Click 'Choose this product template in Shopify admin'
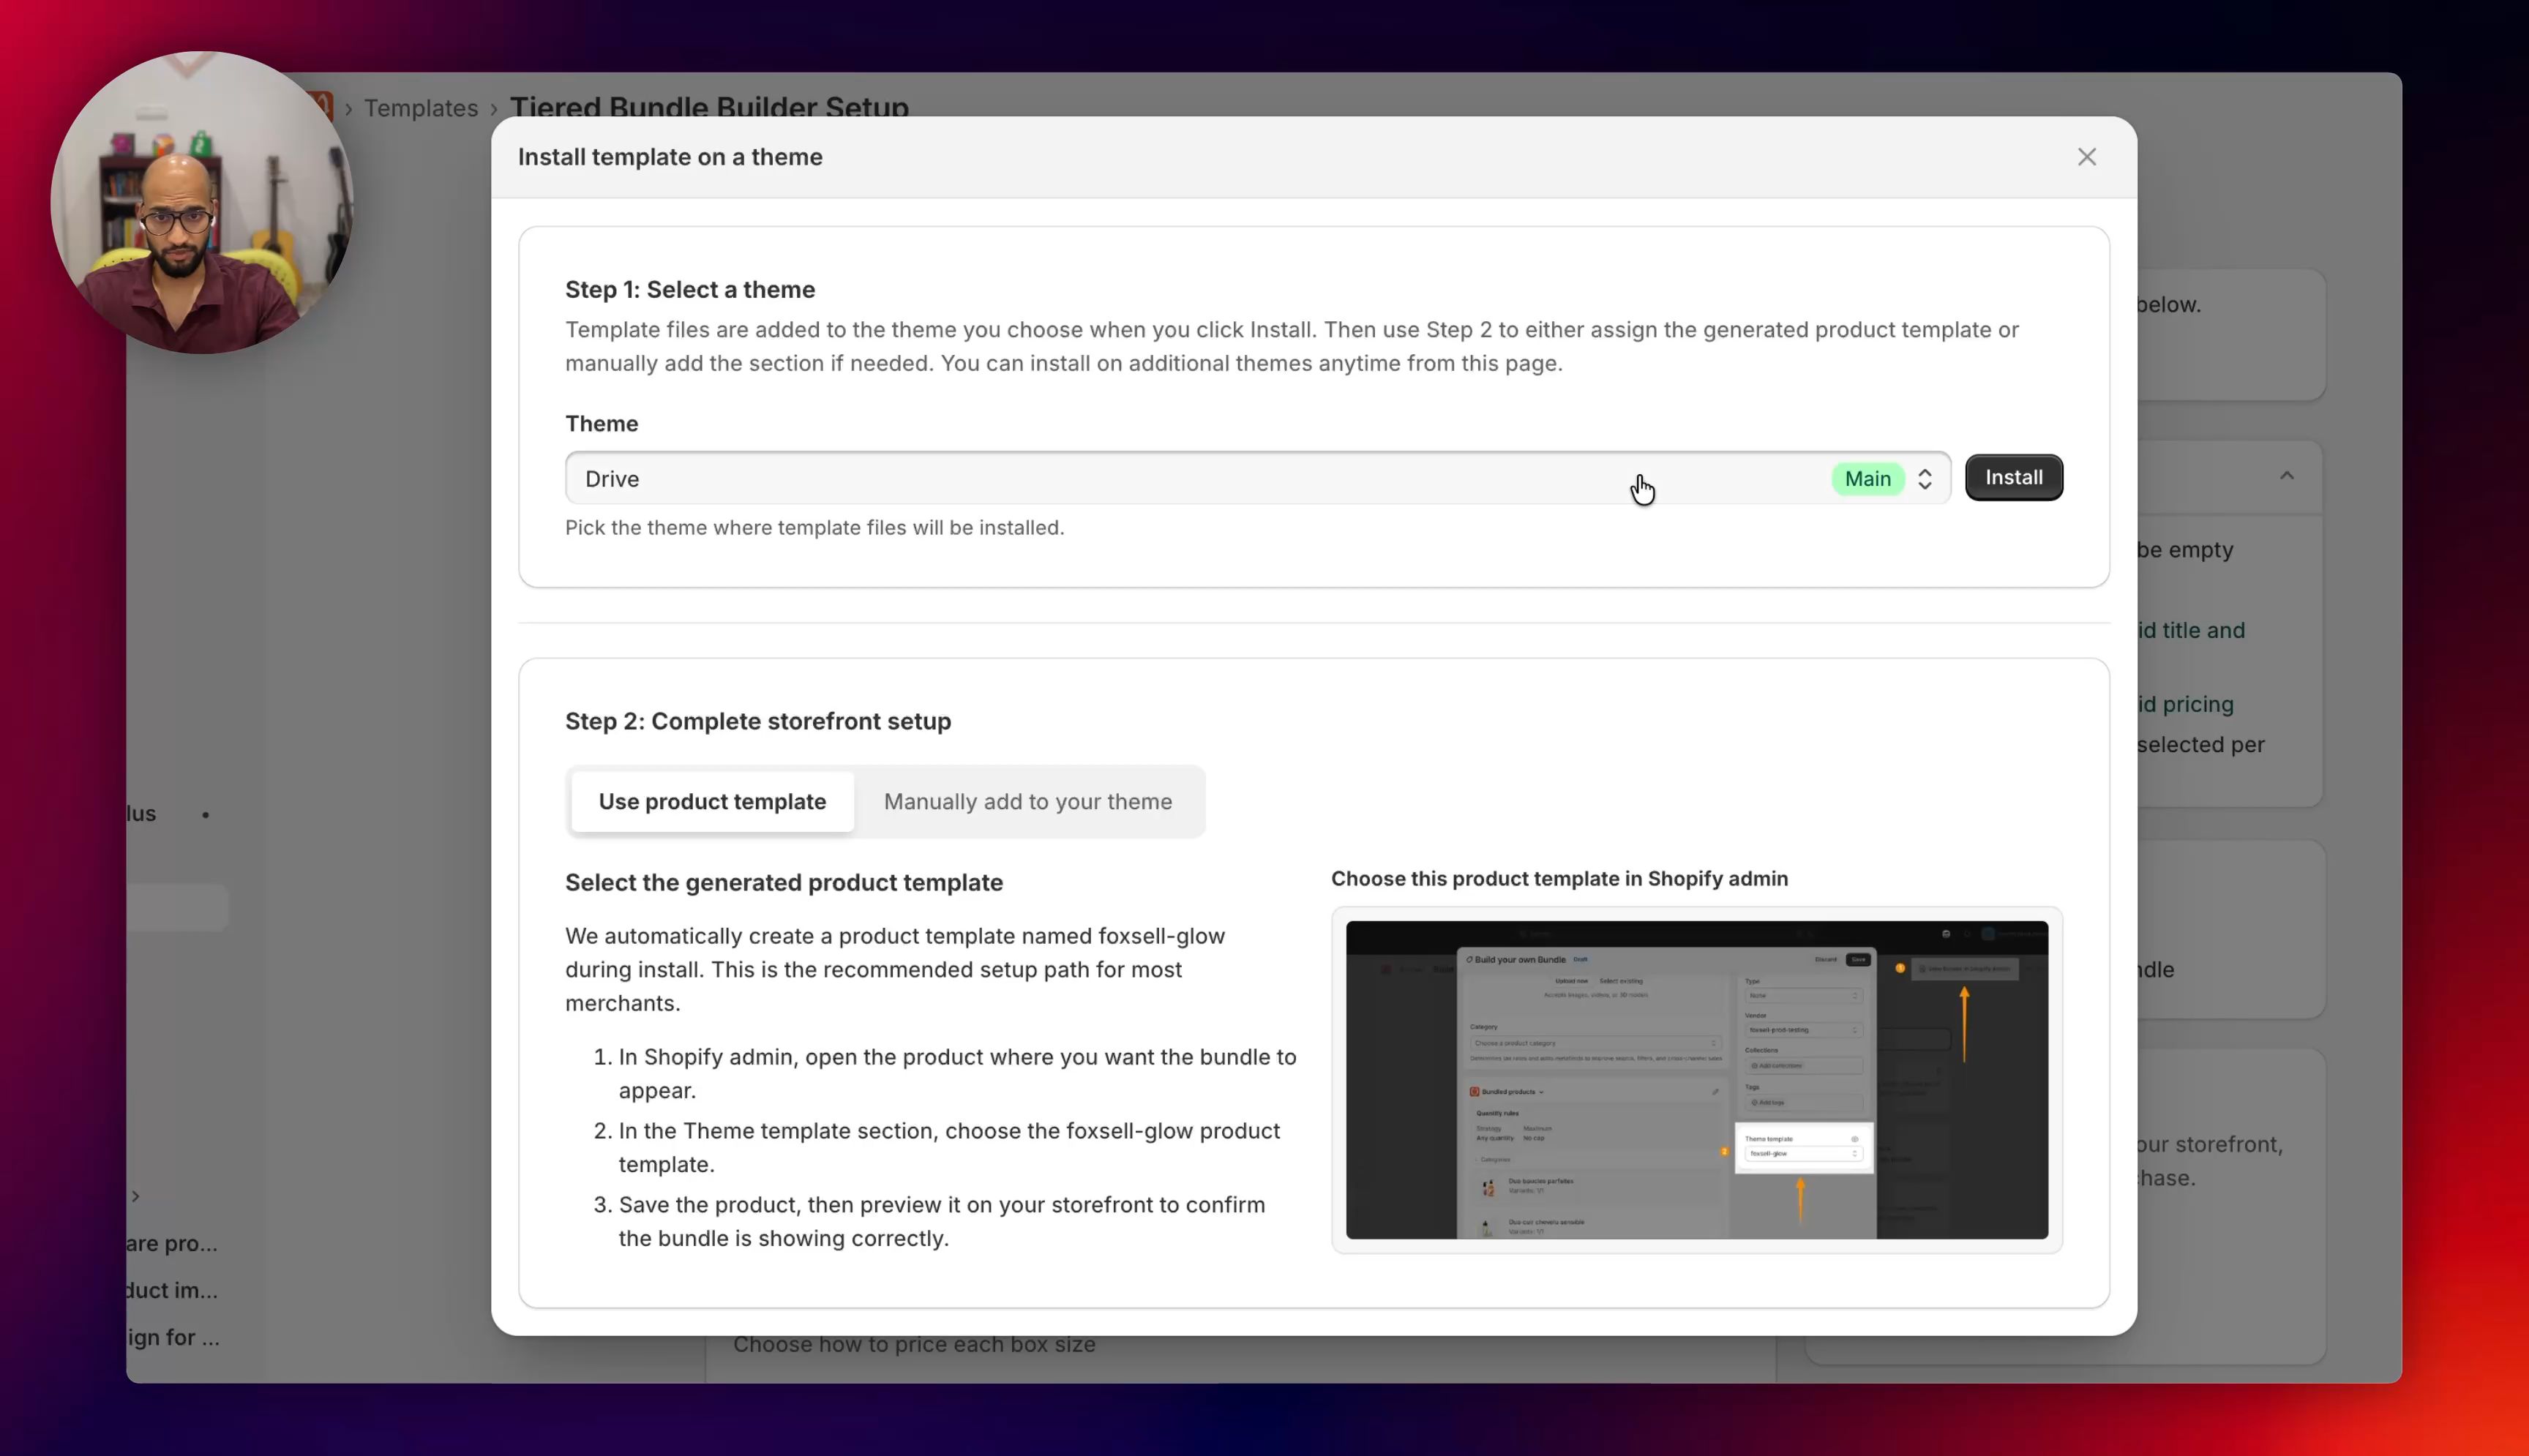Image resolution: width=2529 pixels, height=1456 pixels. tap(1559, 879)
